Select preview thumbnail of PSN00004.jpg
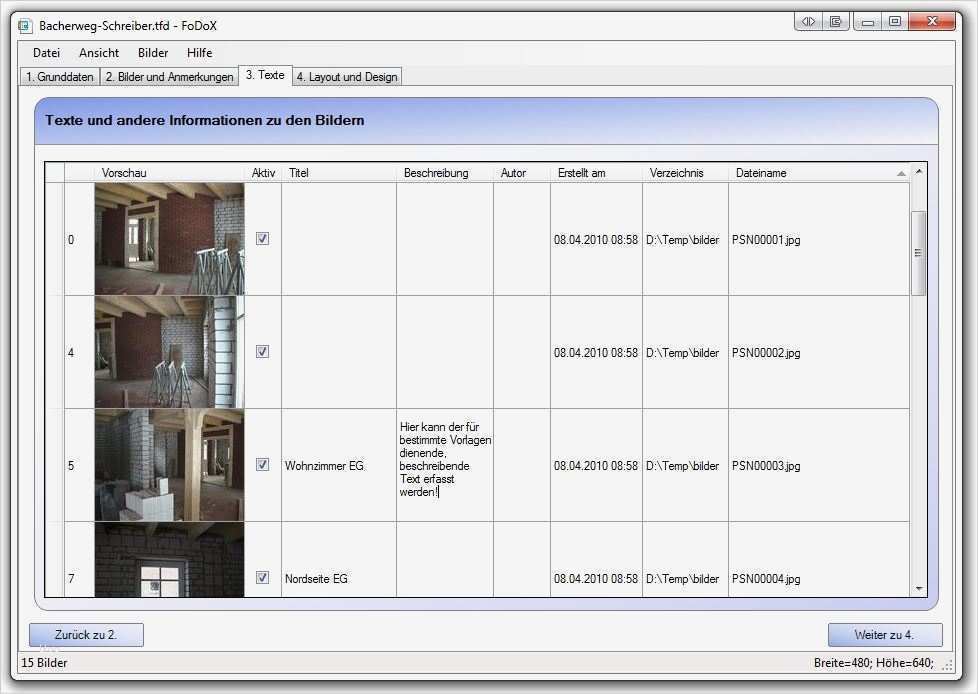 (x=169, y=560)
